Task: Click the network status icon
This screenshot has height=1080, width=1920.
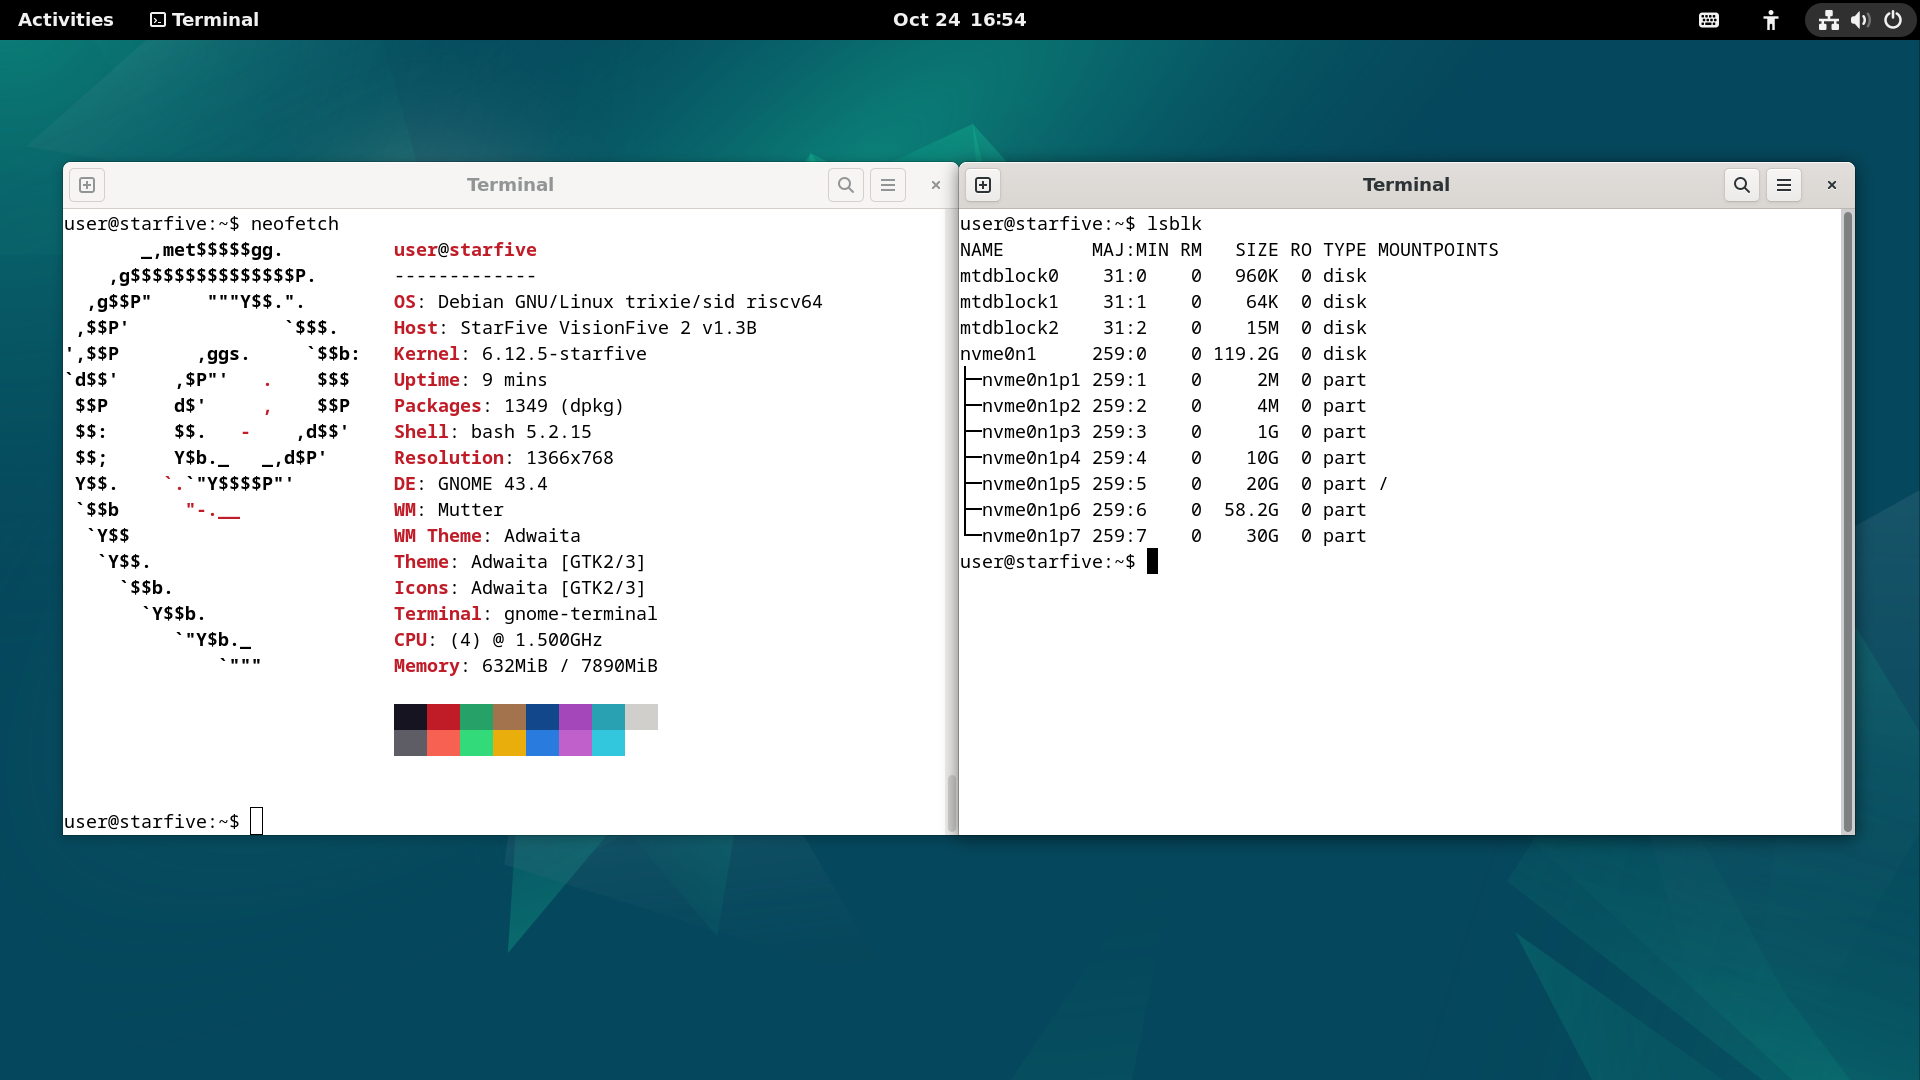Action: (1829, 20)
